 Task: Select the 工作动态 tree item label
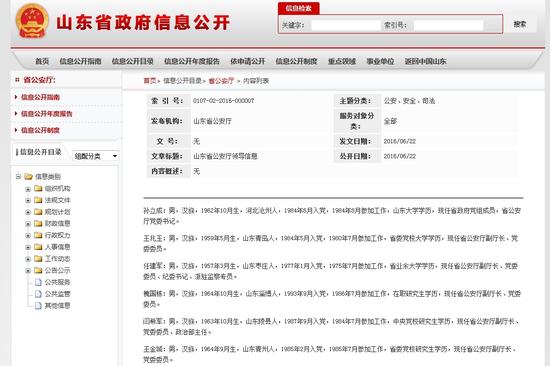click(58, 259)
